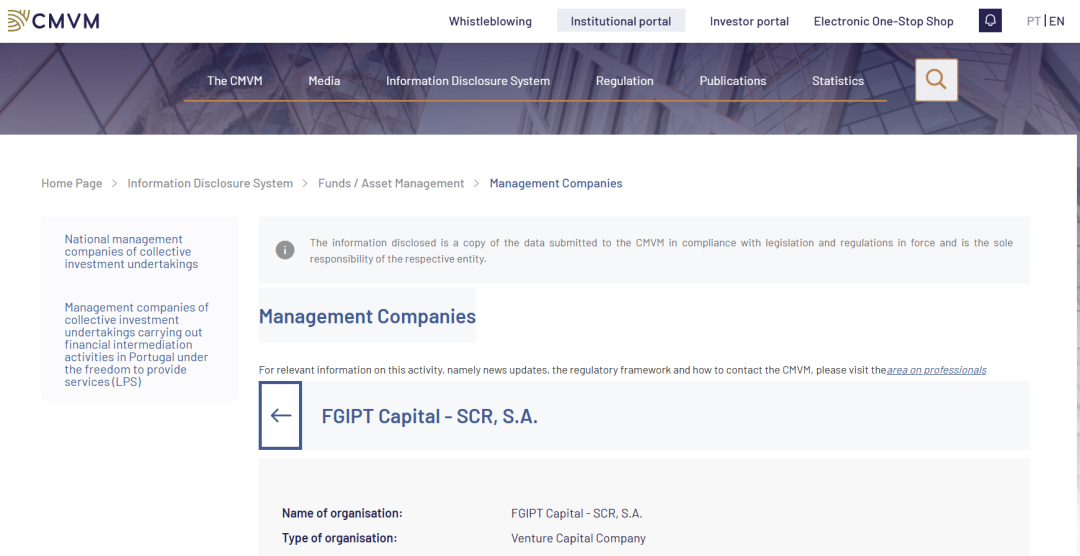Open the notifications bell icon
This screenshot has height=556, width=1080.
click(990, 21)
